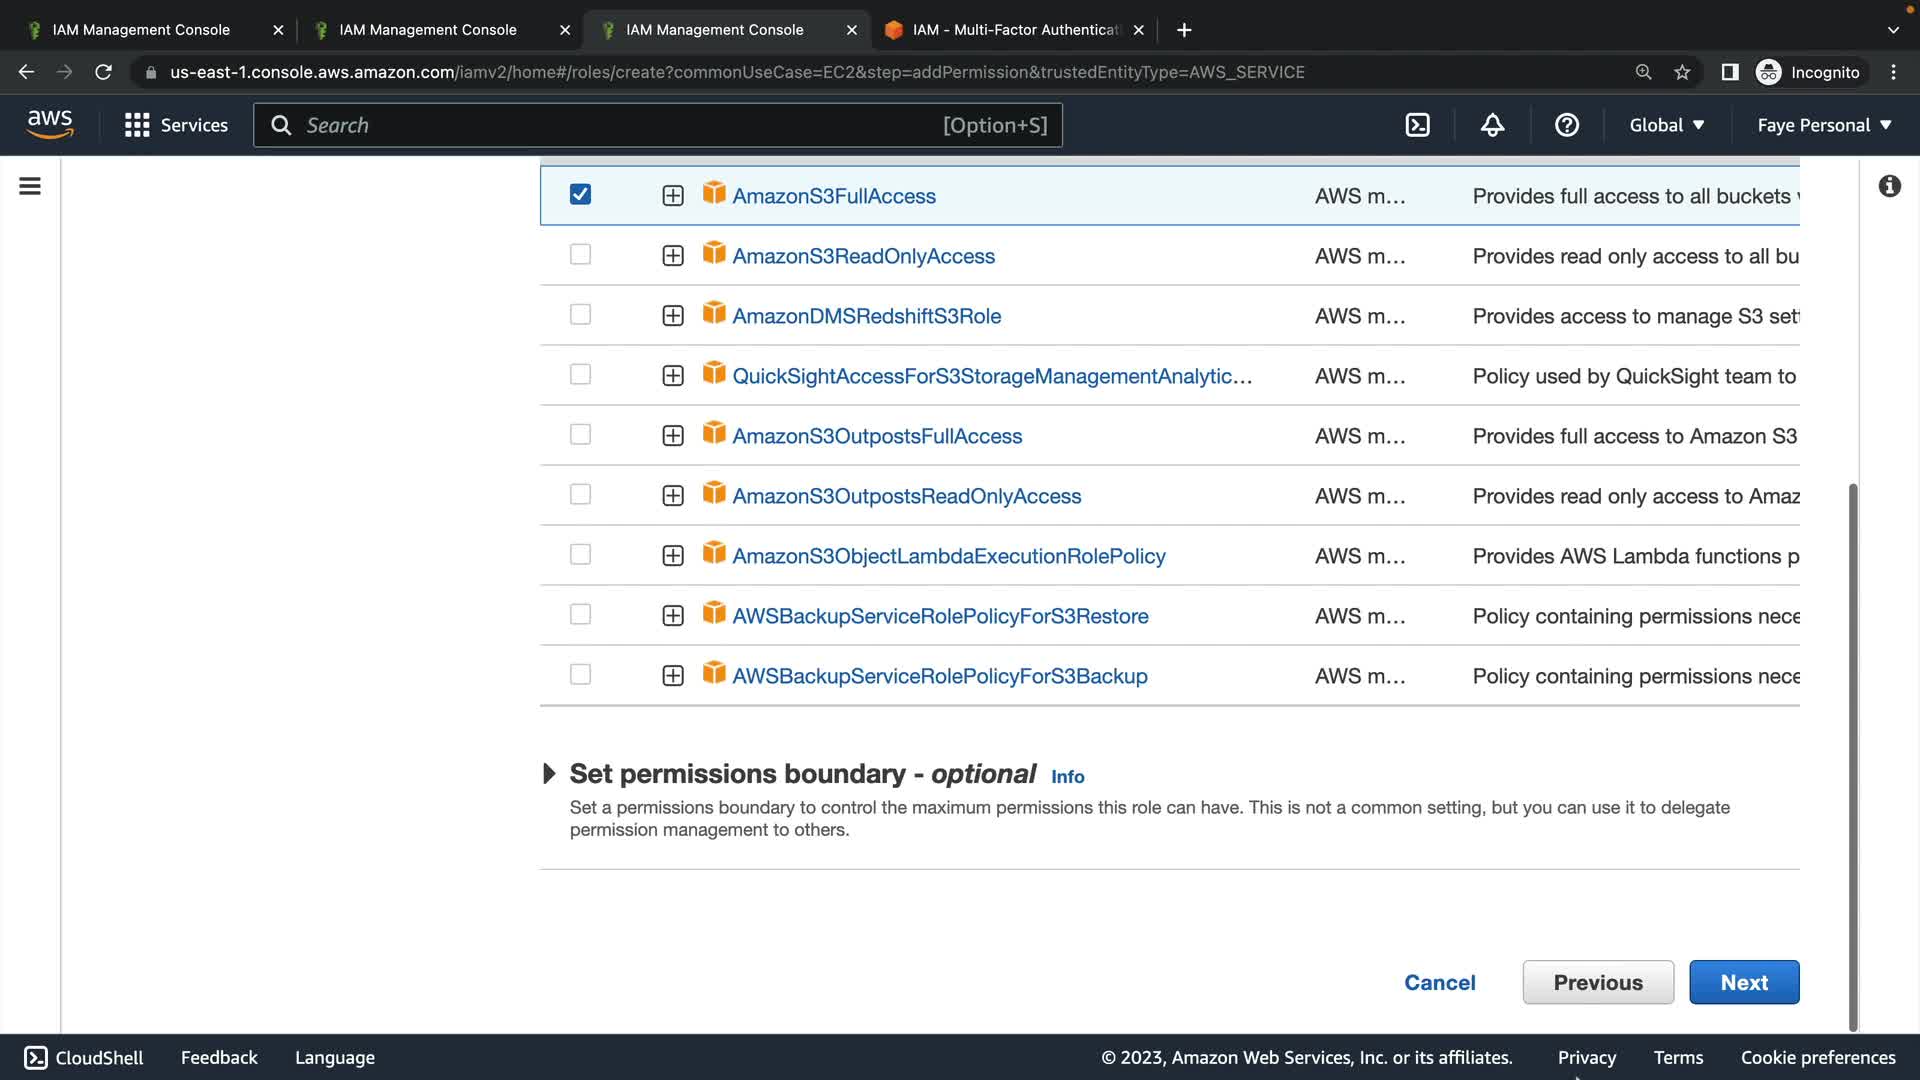Show the info panel icon on right
The image size is (1920, 1080).
(x=1889, y=186)
